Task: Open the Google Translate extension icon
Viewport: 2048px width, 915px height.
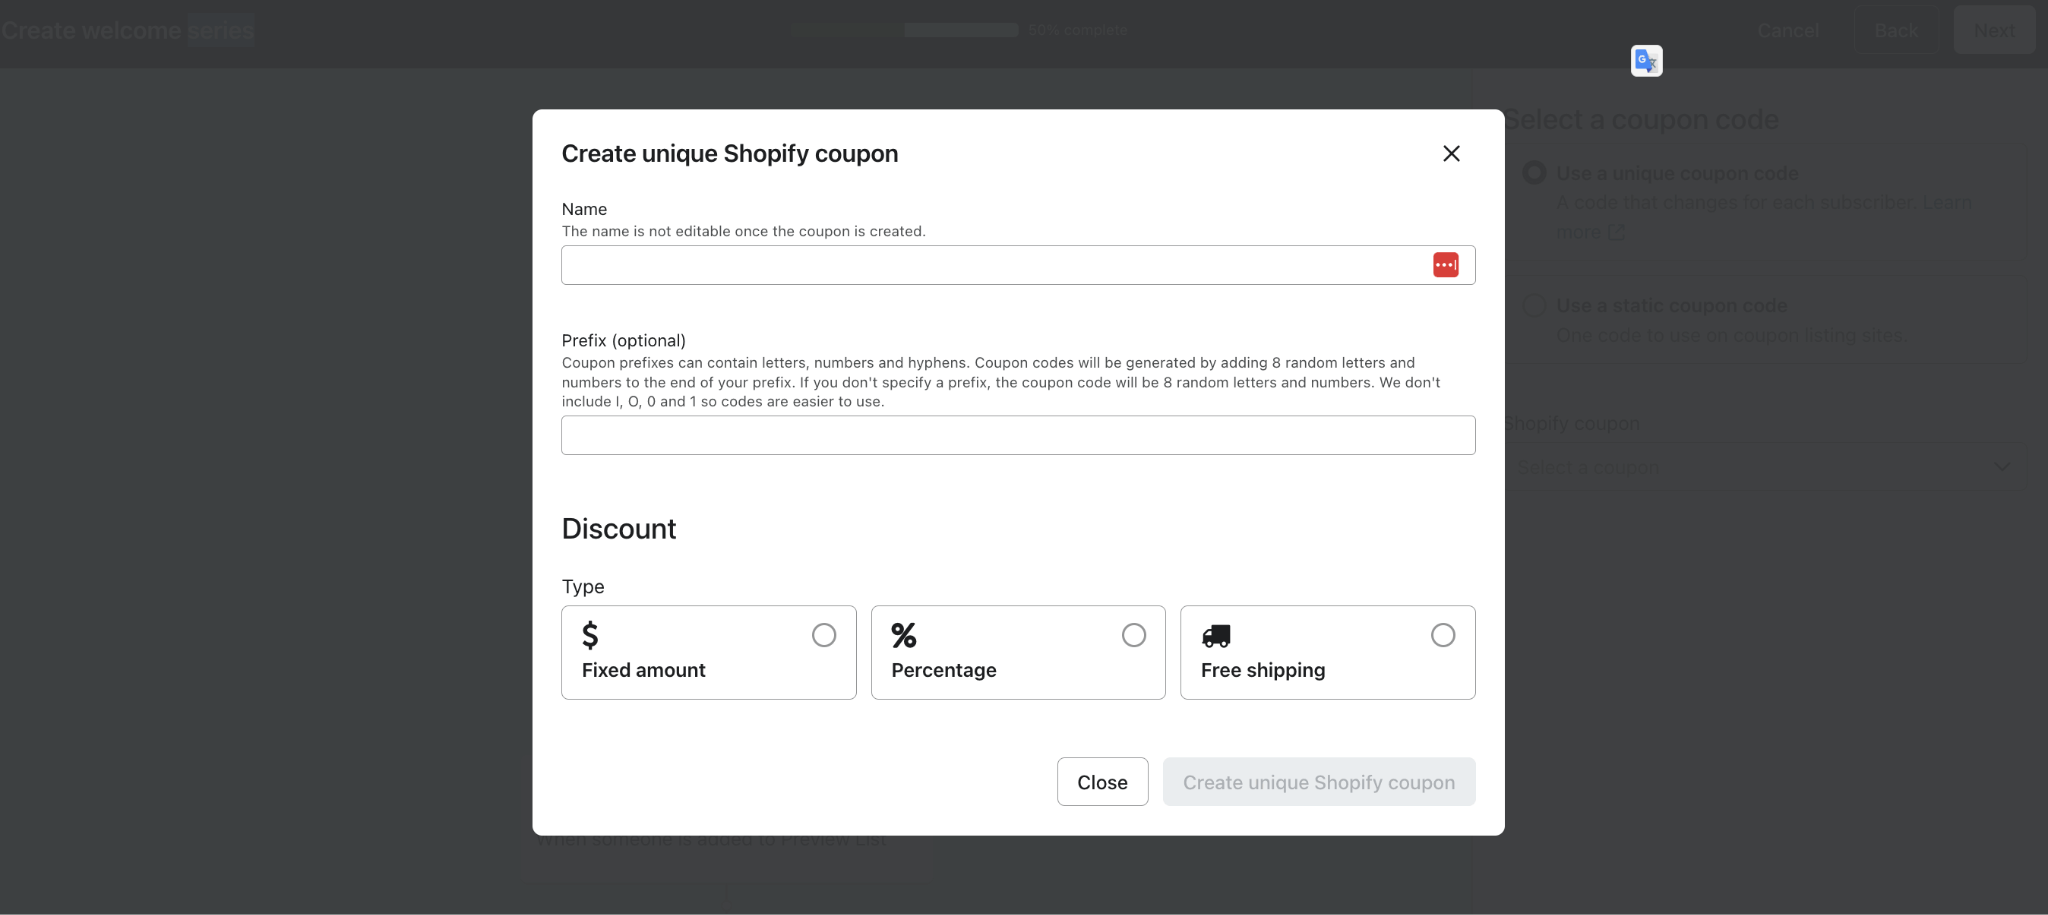Action: 1646,61
